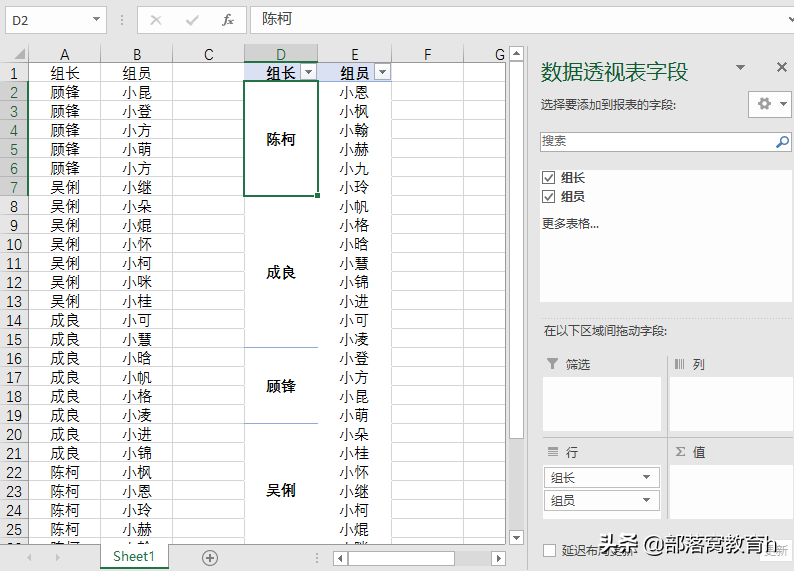
Task: Open the 组长 pivot filter dropdown in D1
Action: click(308, 72)
